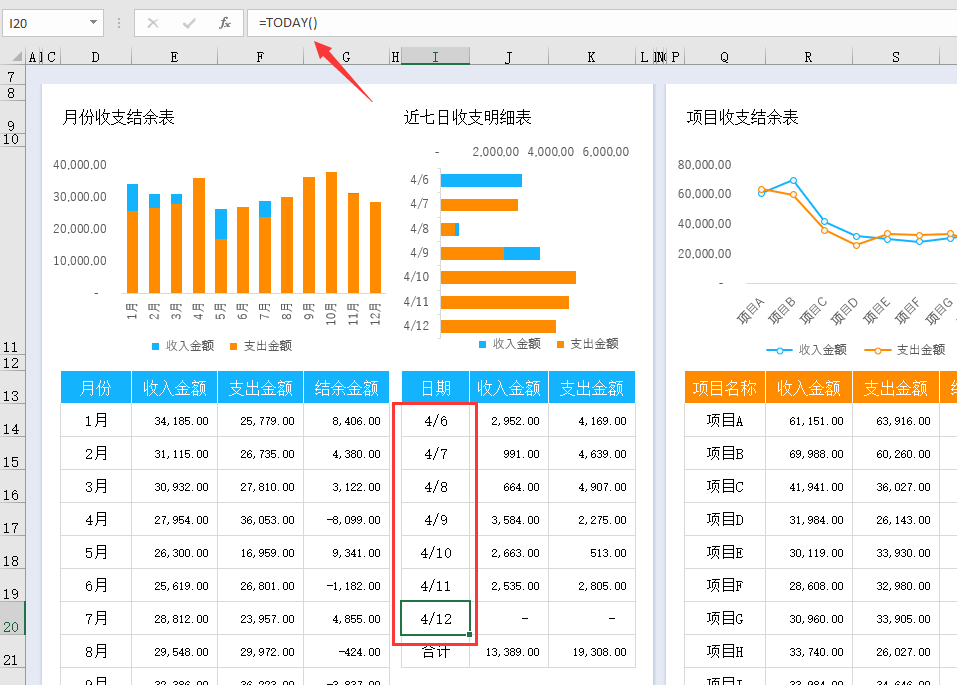Select the 7月 month cell
This screenshot has width=957, height=685.
click(x=96, y=618)
